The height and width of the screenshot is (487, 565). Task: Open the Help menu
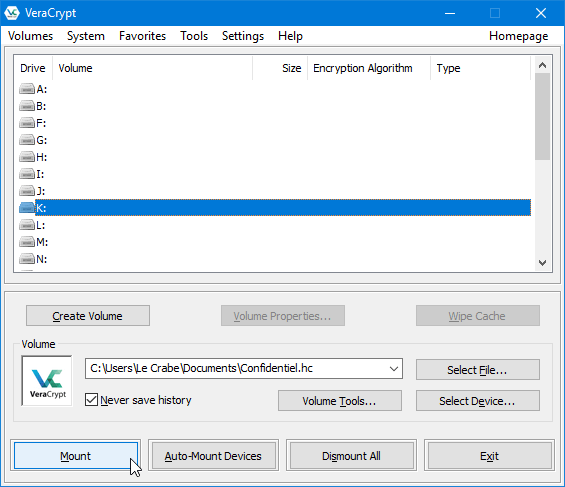[290, 36]
